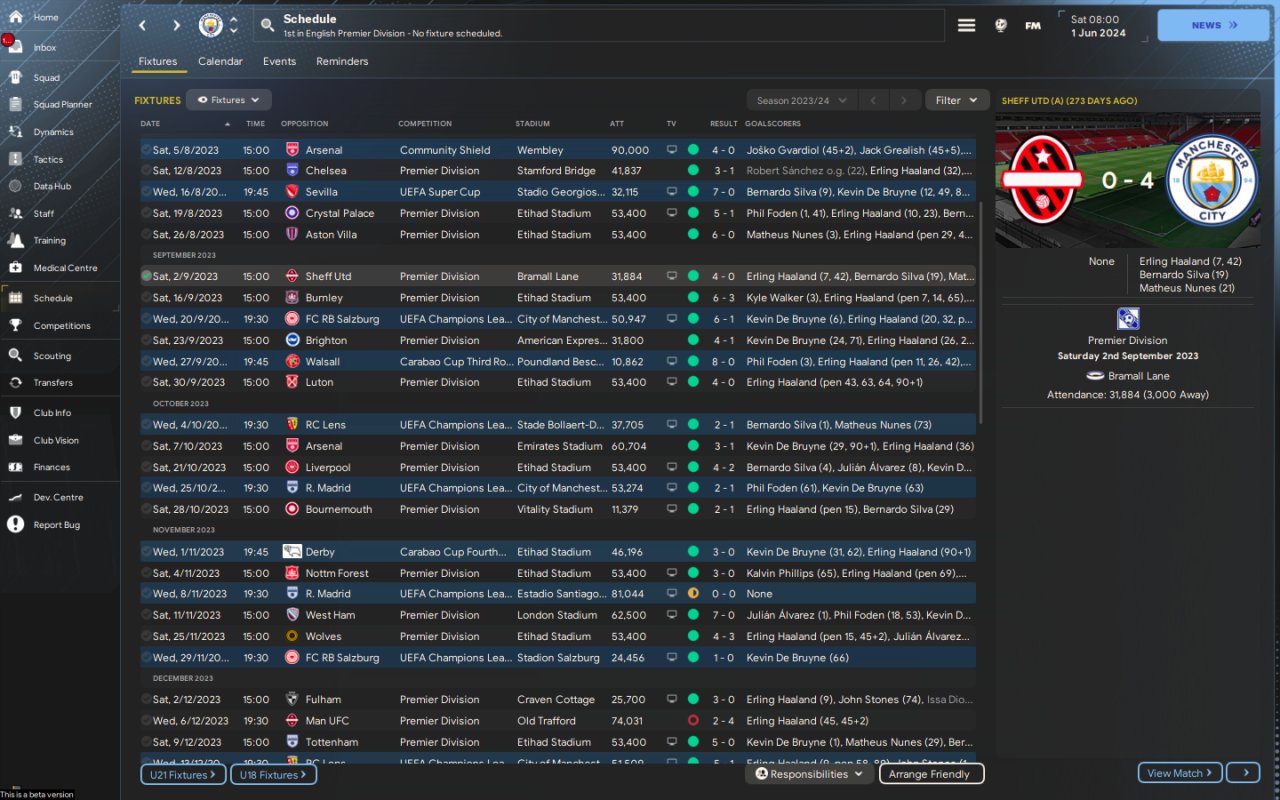Toggle the checkmark on the Aston Villa row
The height and width of the screenshot is (800, 1280).
(147, 234)
